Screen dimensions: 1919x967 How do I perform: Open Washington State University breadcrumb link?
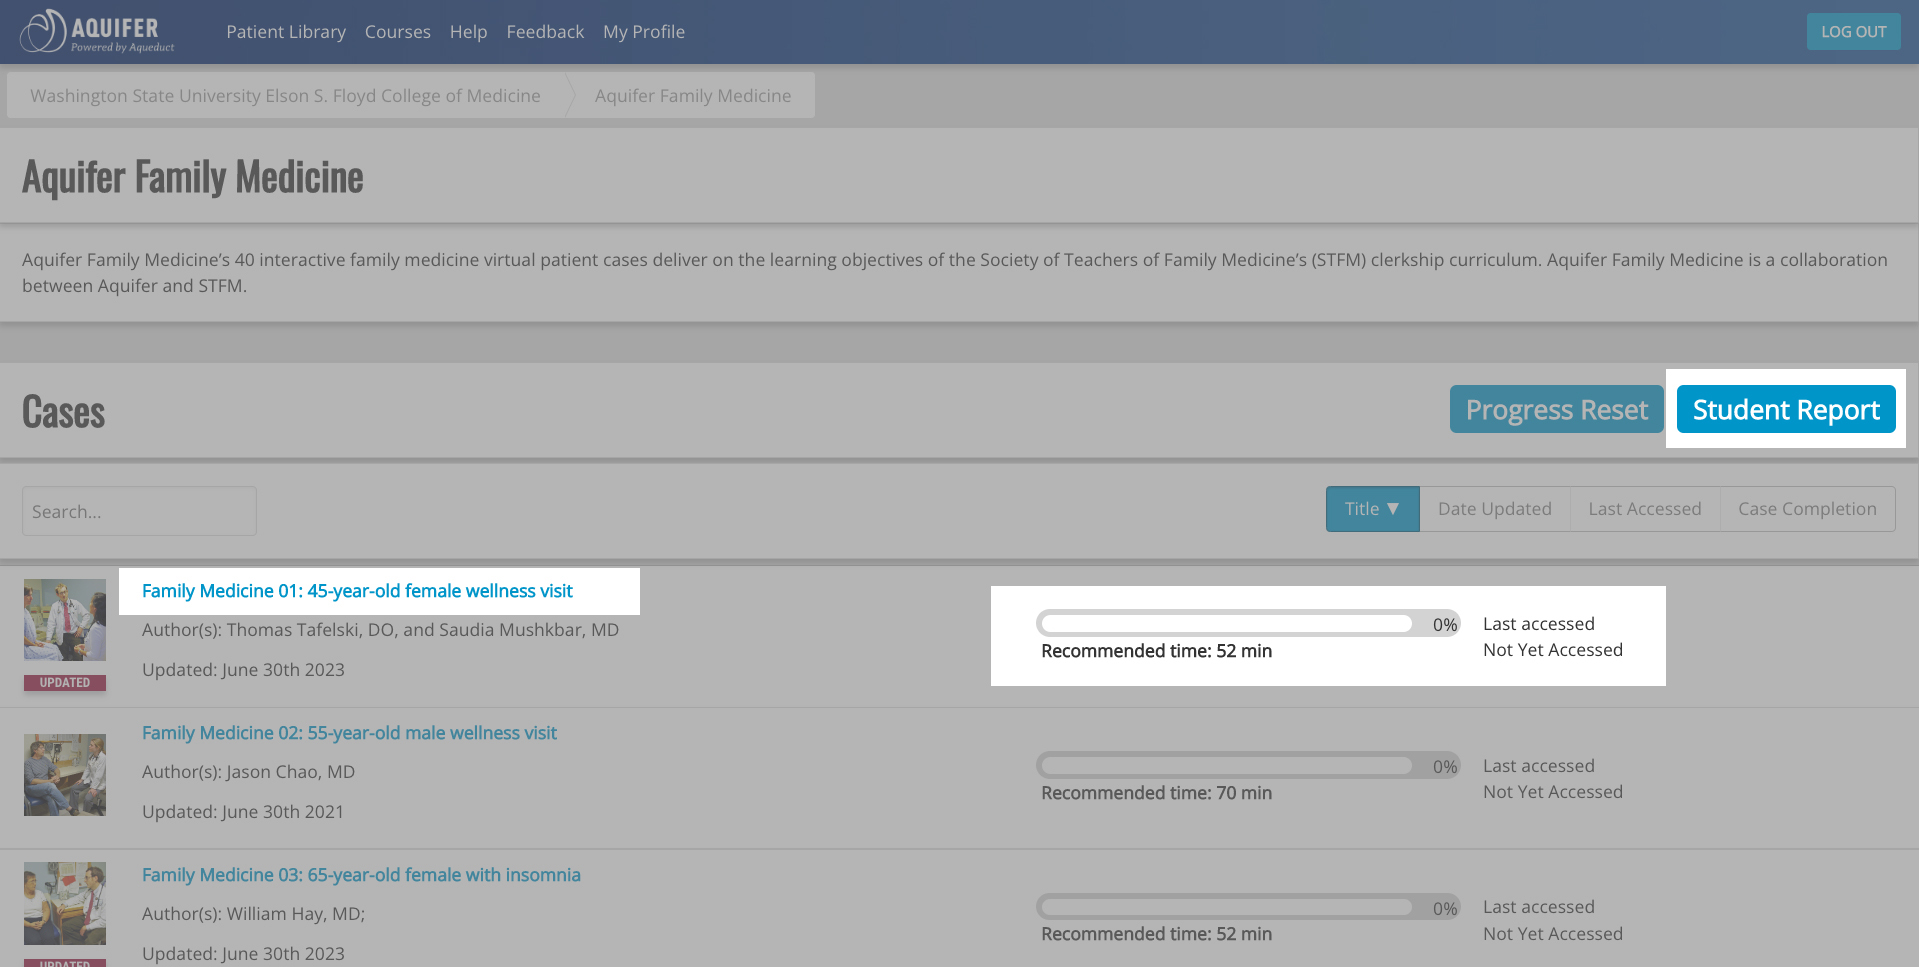pos(285,96)
